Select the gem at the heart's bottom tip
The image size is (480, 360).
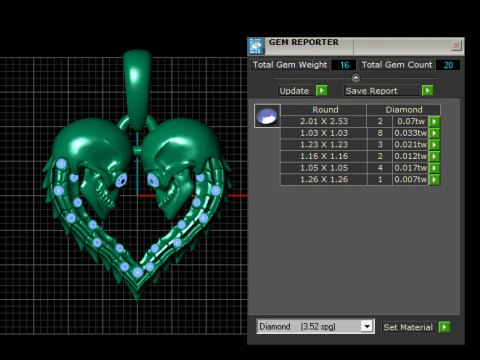137,272
